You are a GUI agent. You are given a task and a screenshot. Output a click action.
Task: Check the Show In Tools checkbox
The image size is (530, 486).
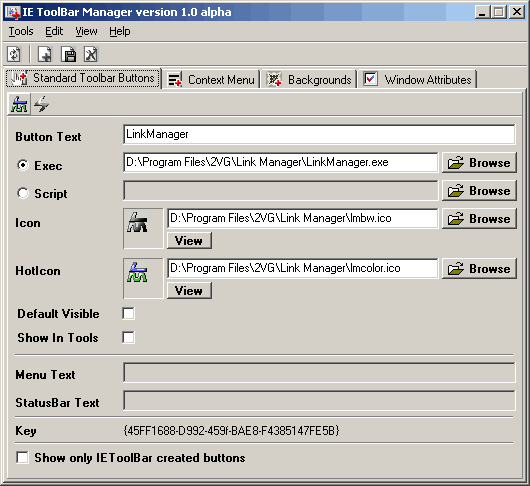pos(128,337)
